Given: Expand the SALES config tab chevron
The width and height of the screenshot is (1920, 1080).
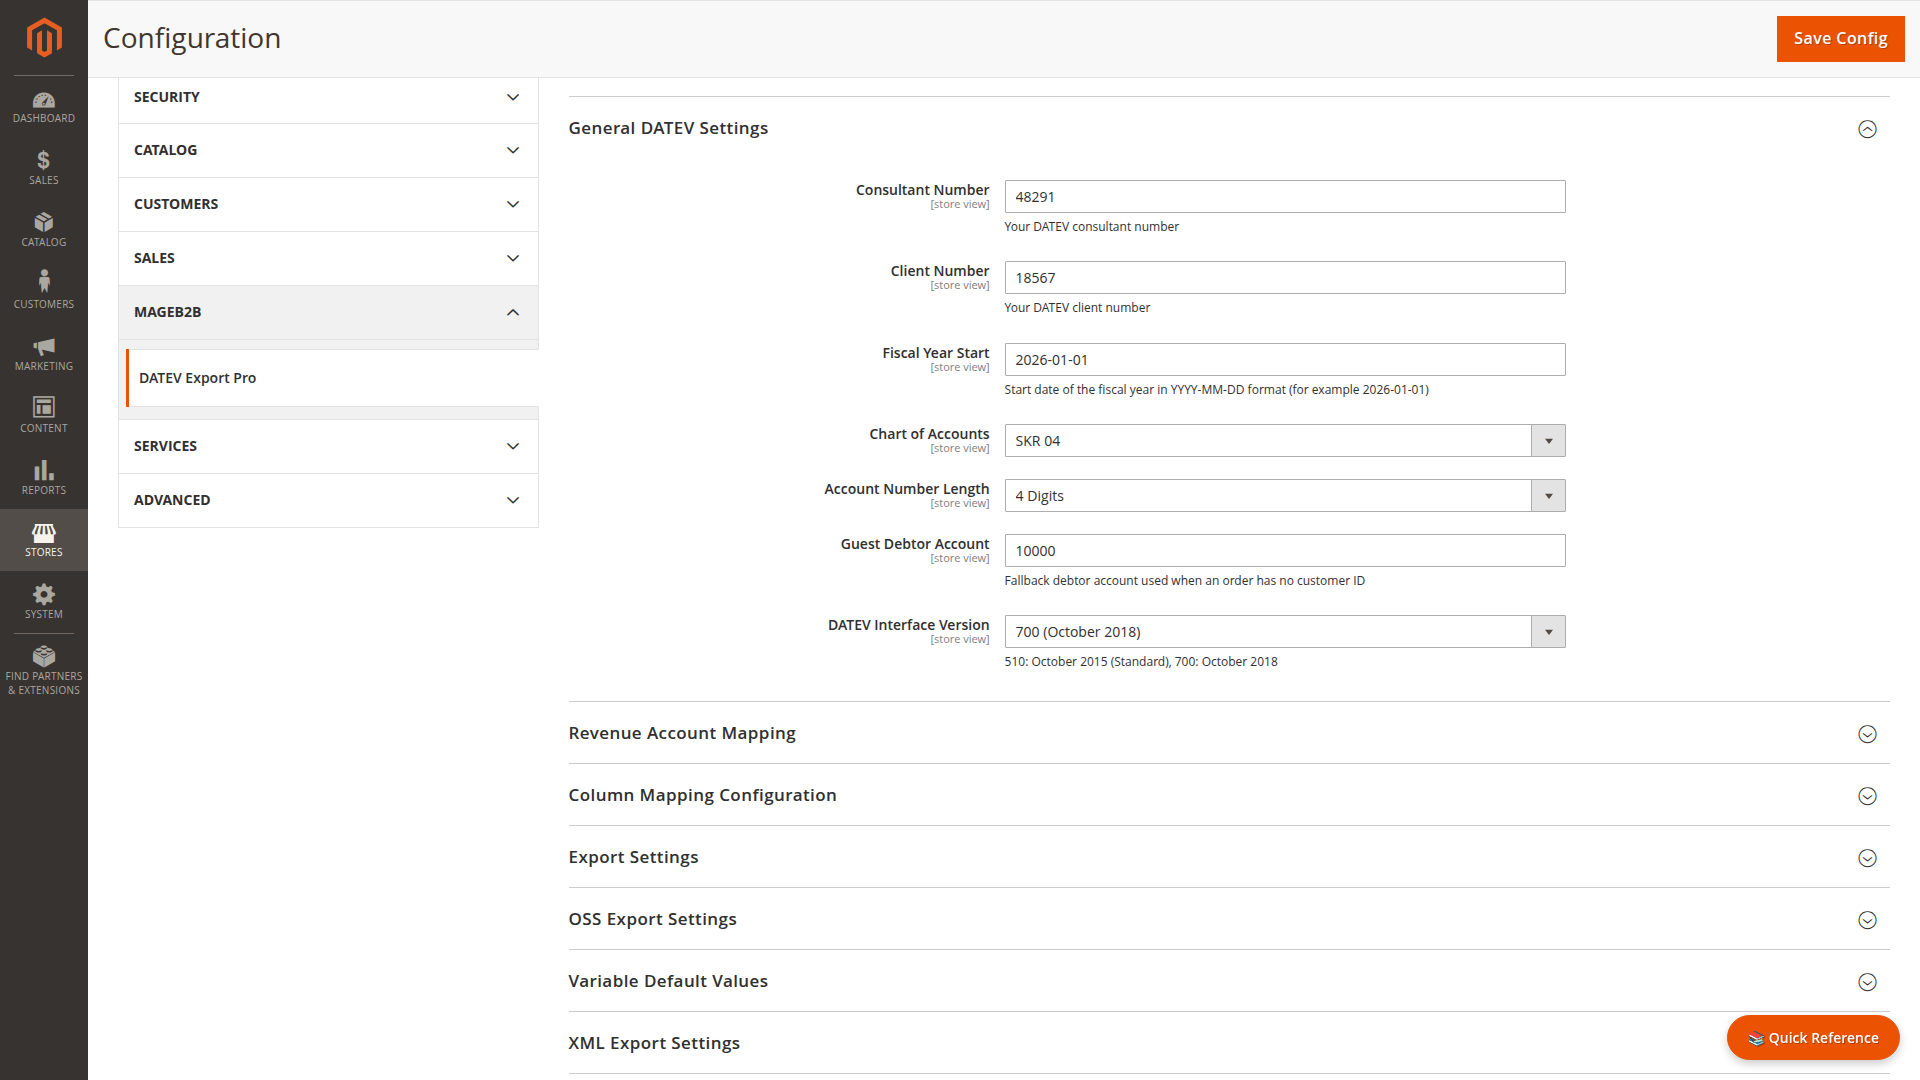Looking at the screenshot, I should coord(513,258).
